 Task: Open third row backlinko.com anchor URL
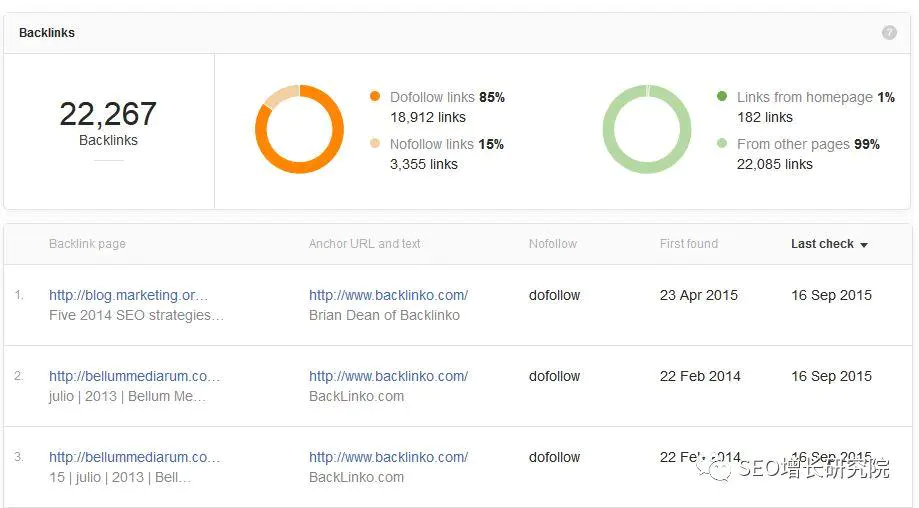(389, 457)
